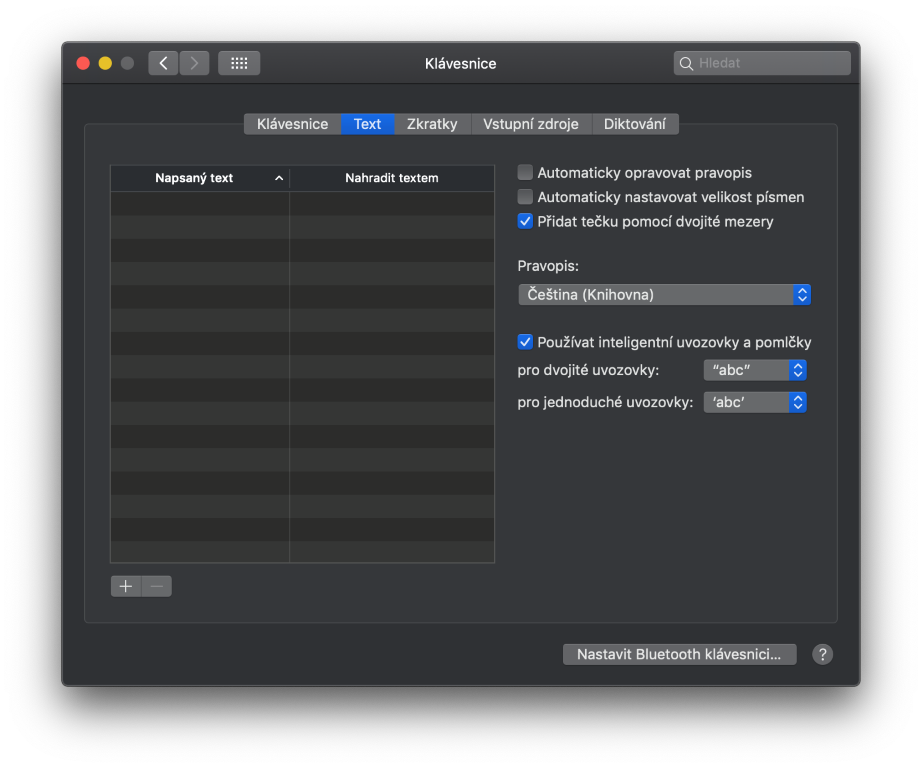Viewport: 922px width, 768px height.
Task: Disable Přidat tečku pomocí dvojité mezery
Action: 526,221
